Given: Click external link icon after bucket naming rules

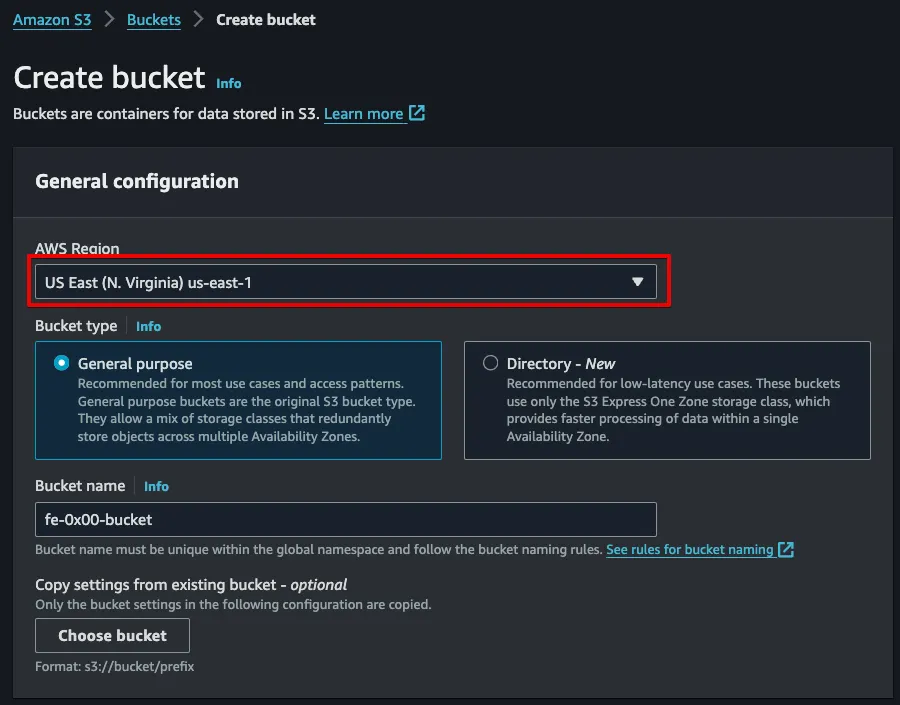Looking at the screenshot, I should click(x=786, y=549).
